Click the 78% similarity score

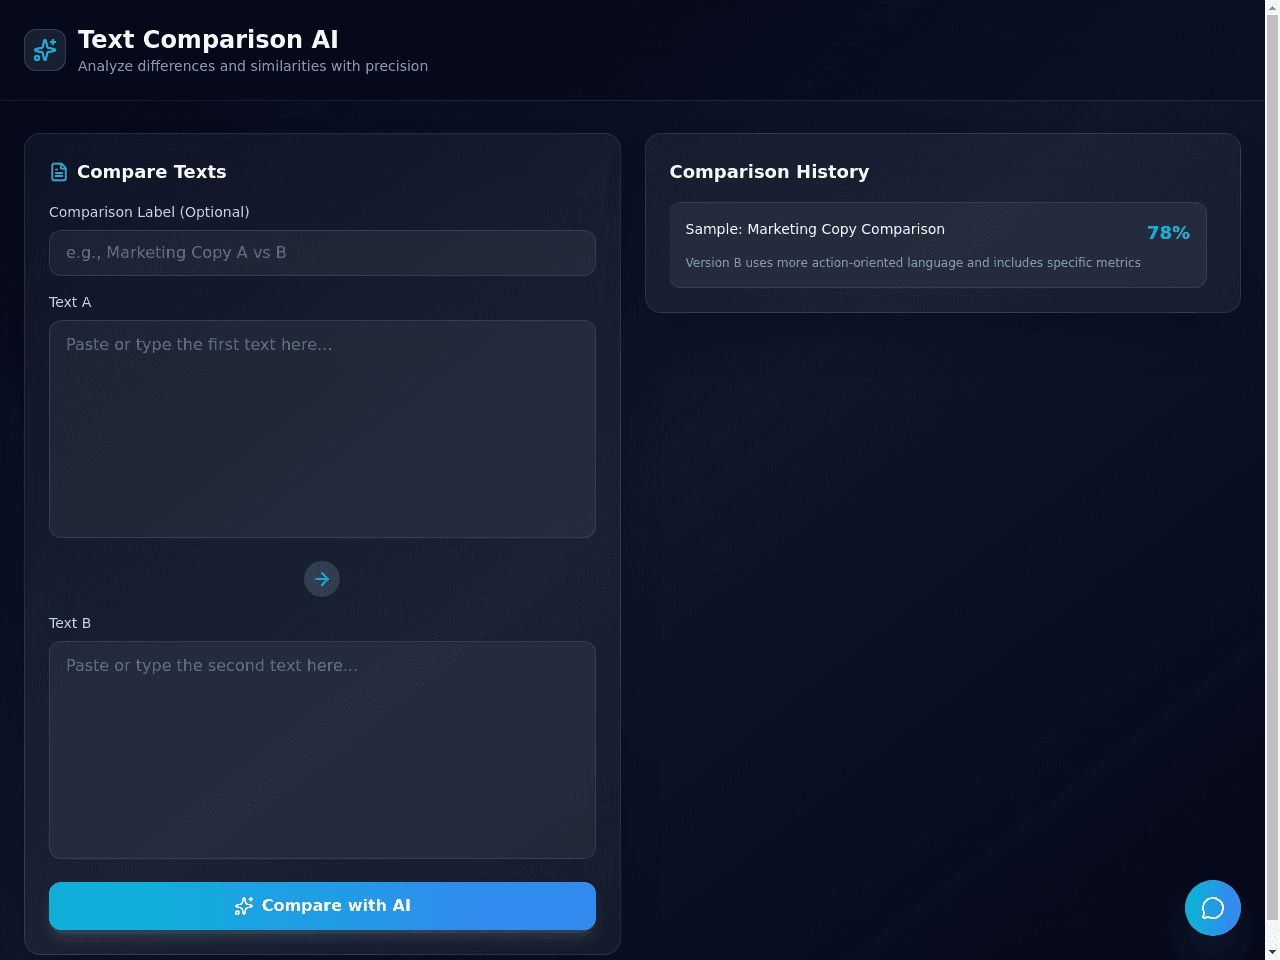tap(1168, 233)
